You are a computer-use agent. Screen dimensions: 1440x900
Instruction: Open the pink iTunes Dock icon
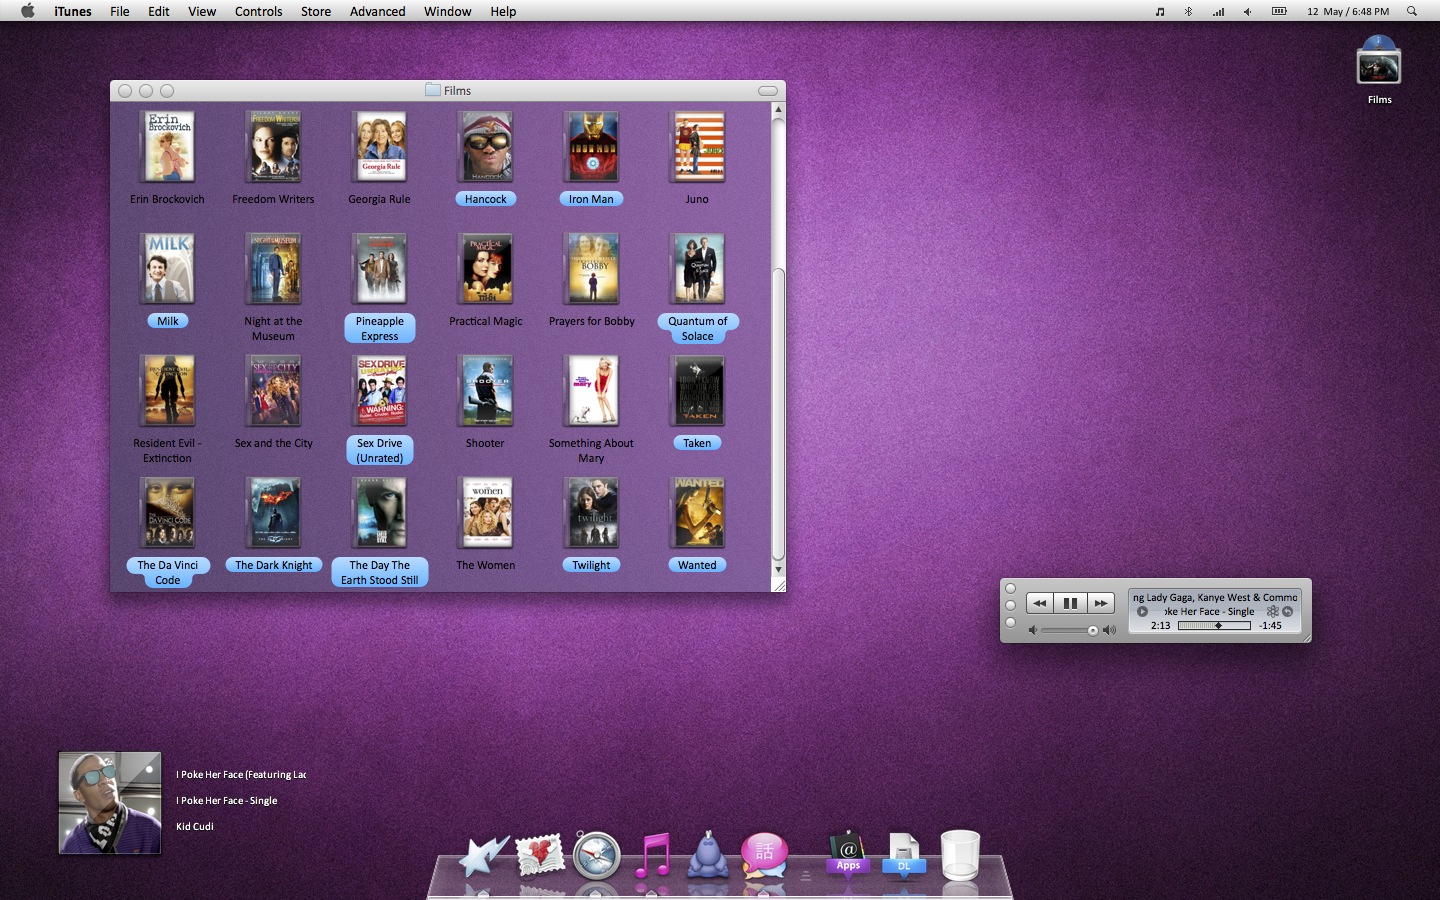tap(653, 856)
